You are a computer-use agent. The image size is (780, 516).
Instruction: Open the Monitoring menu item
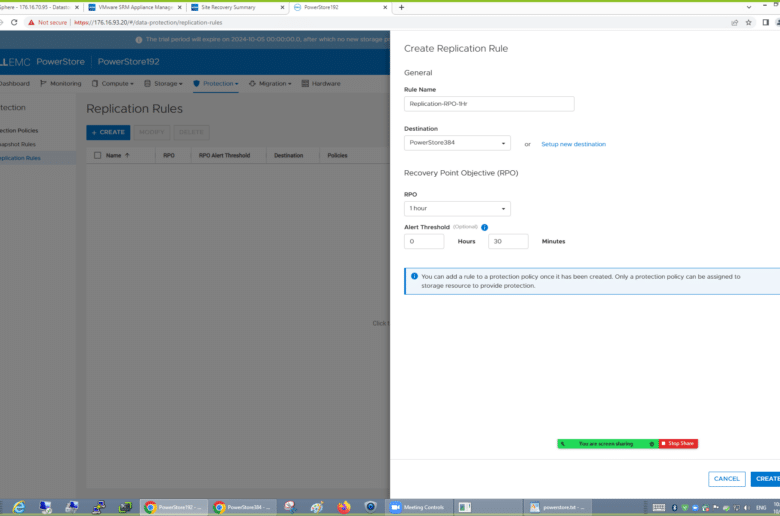(61, 84)
